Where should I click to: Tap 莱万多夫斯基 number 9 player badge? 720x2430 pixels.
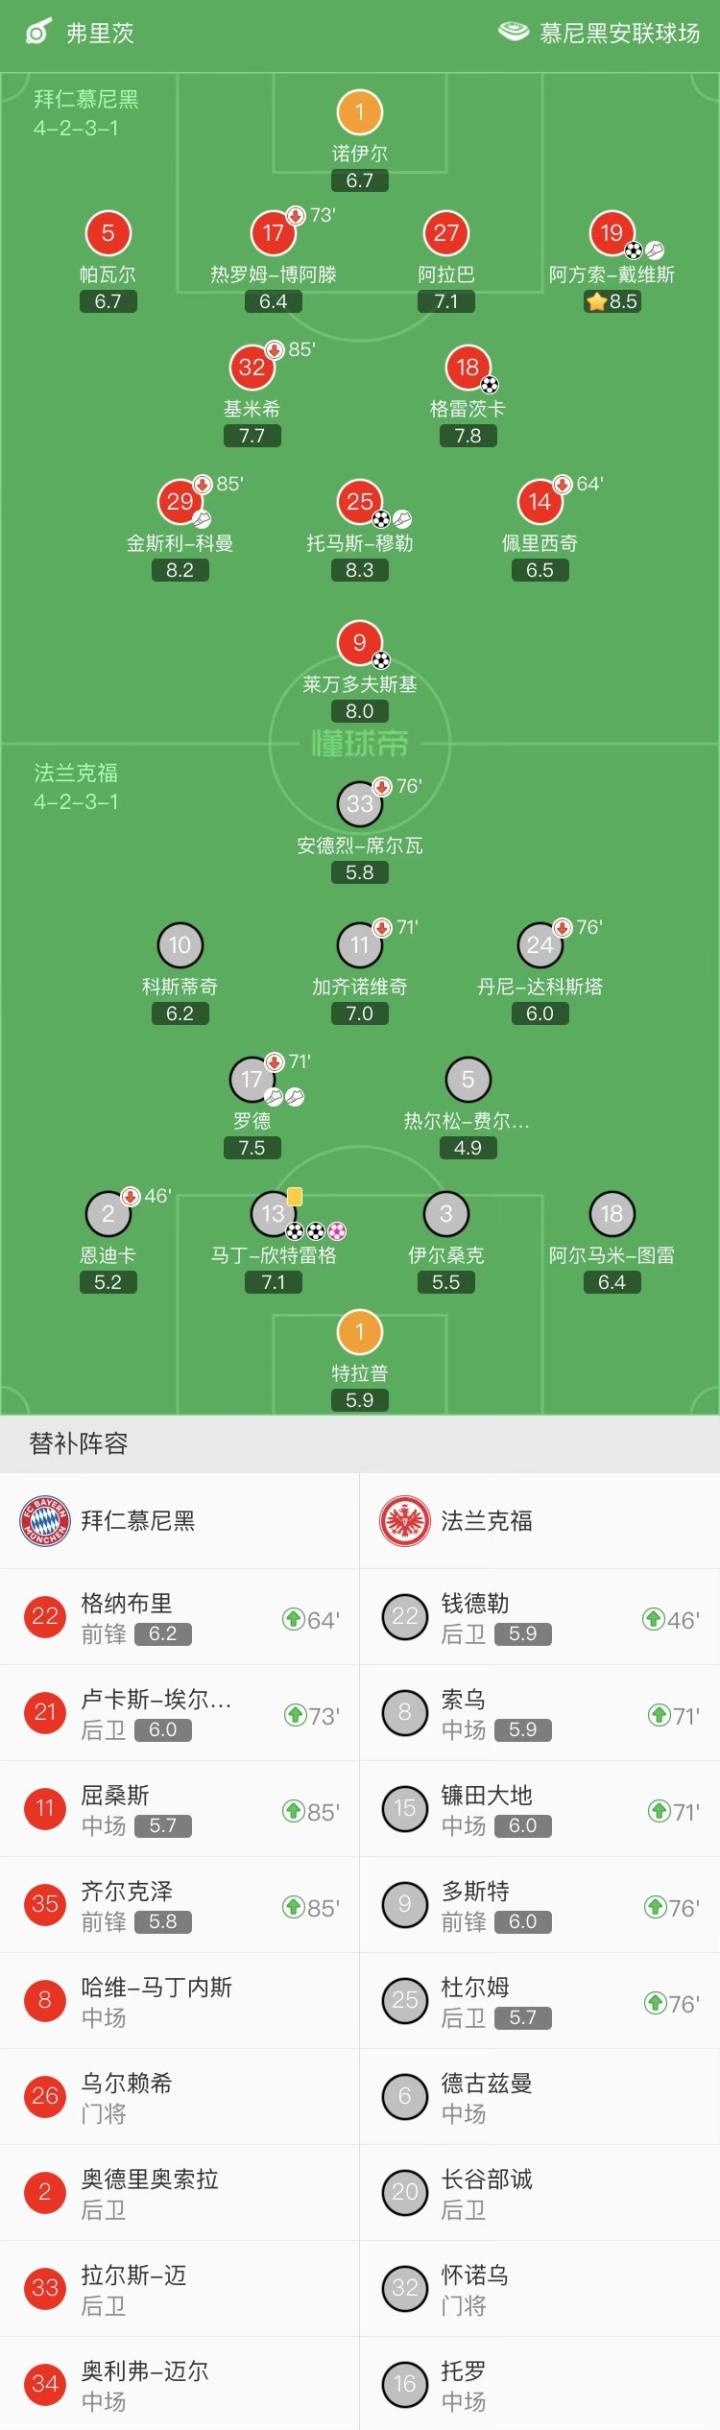[x=360, y=643]
